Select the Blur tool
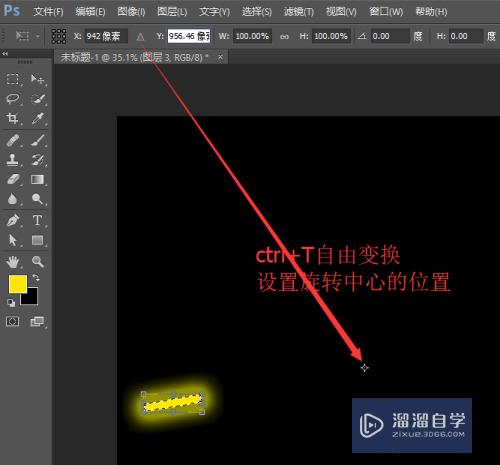Screen dimensions: 500x465 tap(13, 199)
